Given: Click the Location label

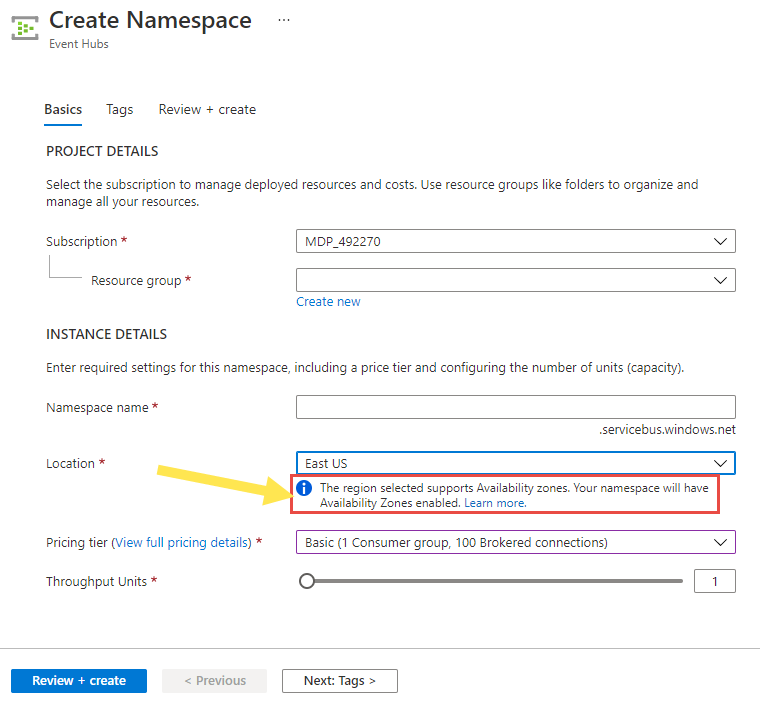Looking at the screenshot, I should tap(70, 463).
